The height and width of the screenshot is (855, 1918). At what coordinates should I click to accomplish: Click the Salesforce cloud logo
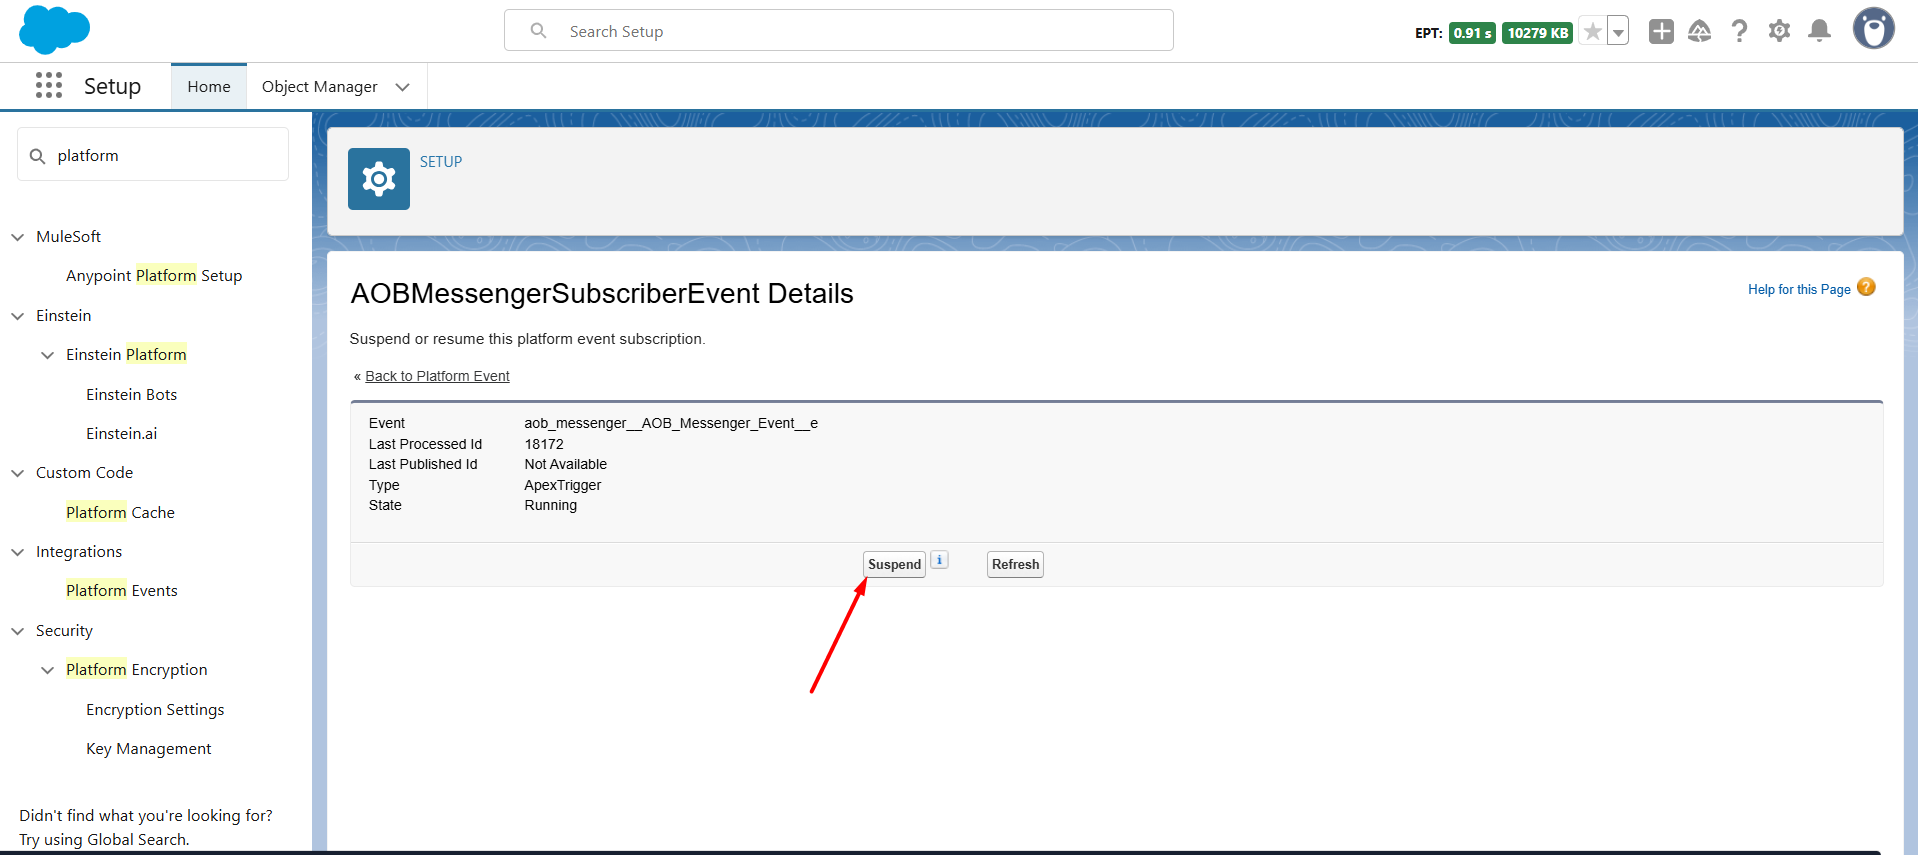pos(54,30)
